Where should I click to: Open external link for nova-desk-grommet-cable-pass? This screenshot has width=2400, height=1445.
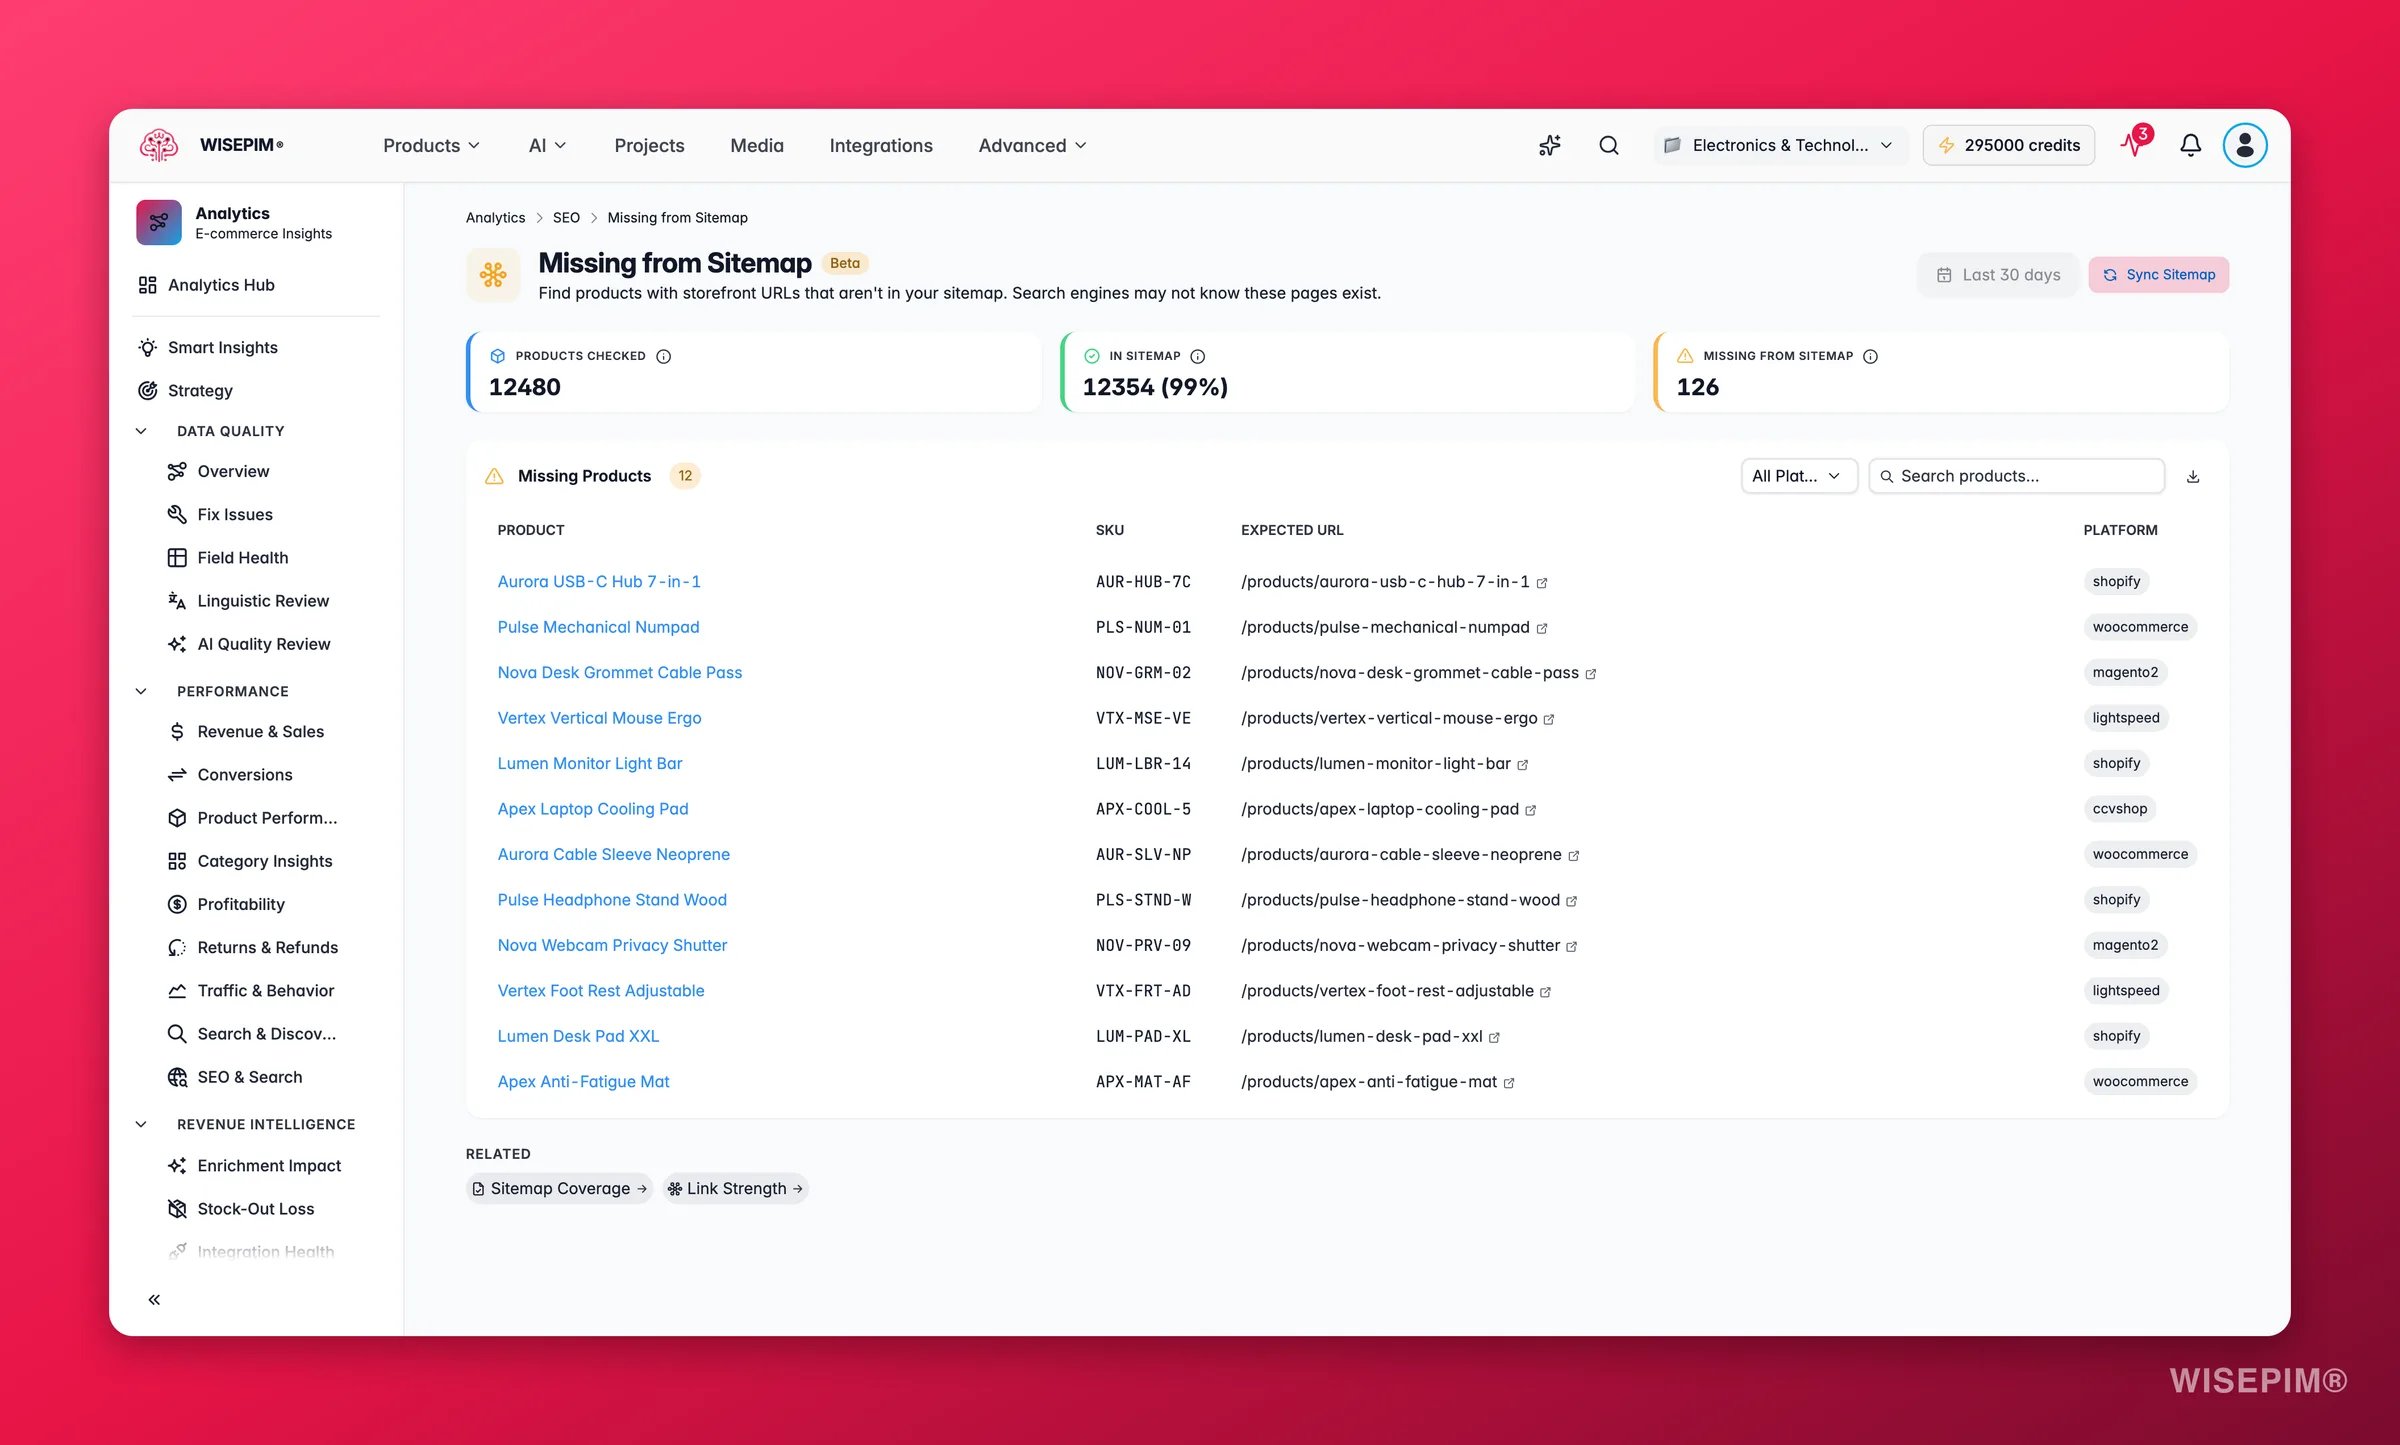point(1591,674)
